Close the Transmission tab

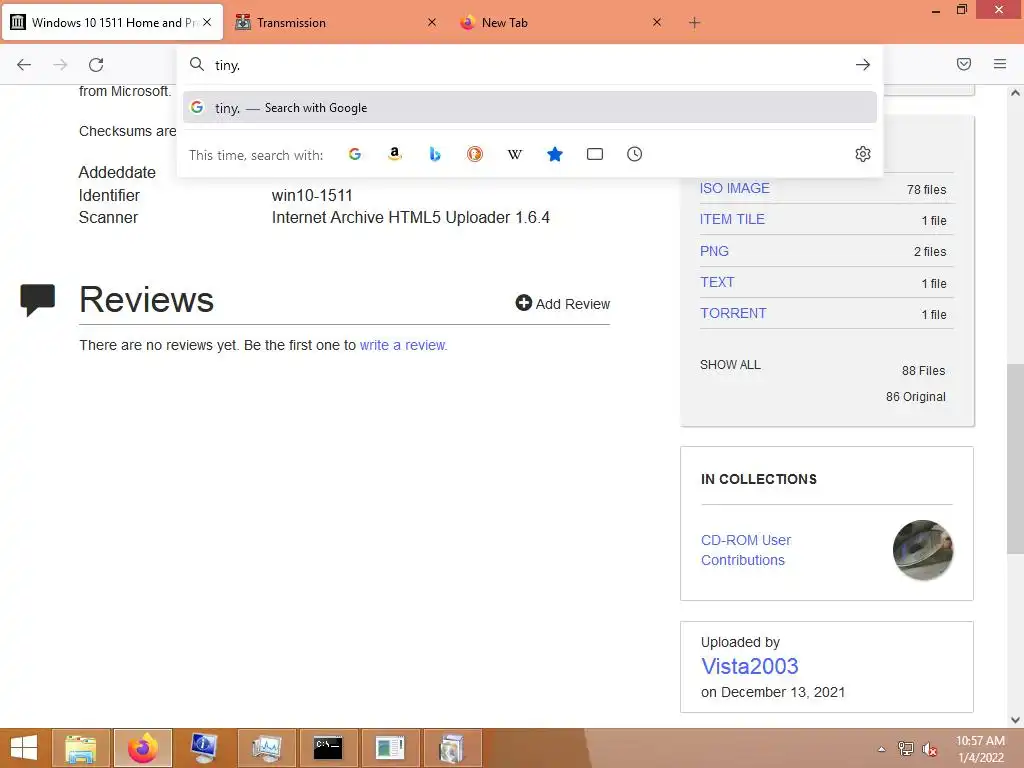tap(432, 22)
